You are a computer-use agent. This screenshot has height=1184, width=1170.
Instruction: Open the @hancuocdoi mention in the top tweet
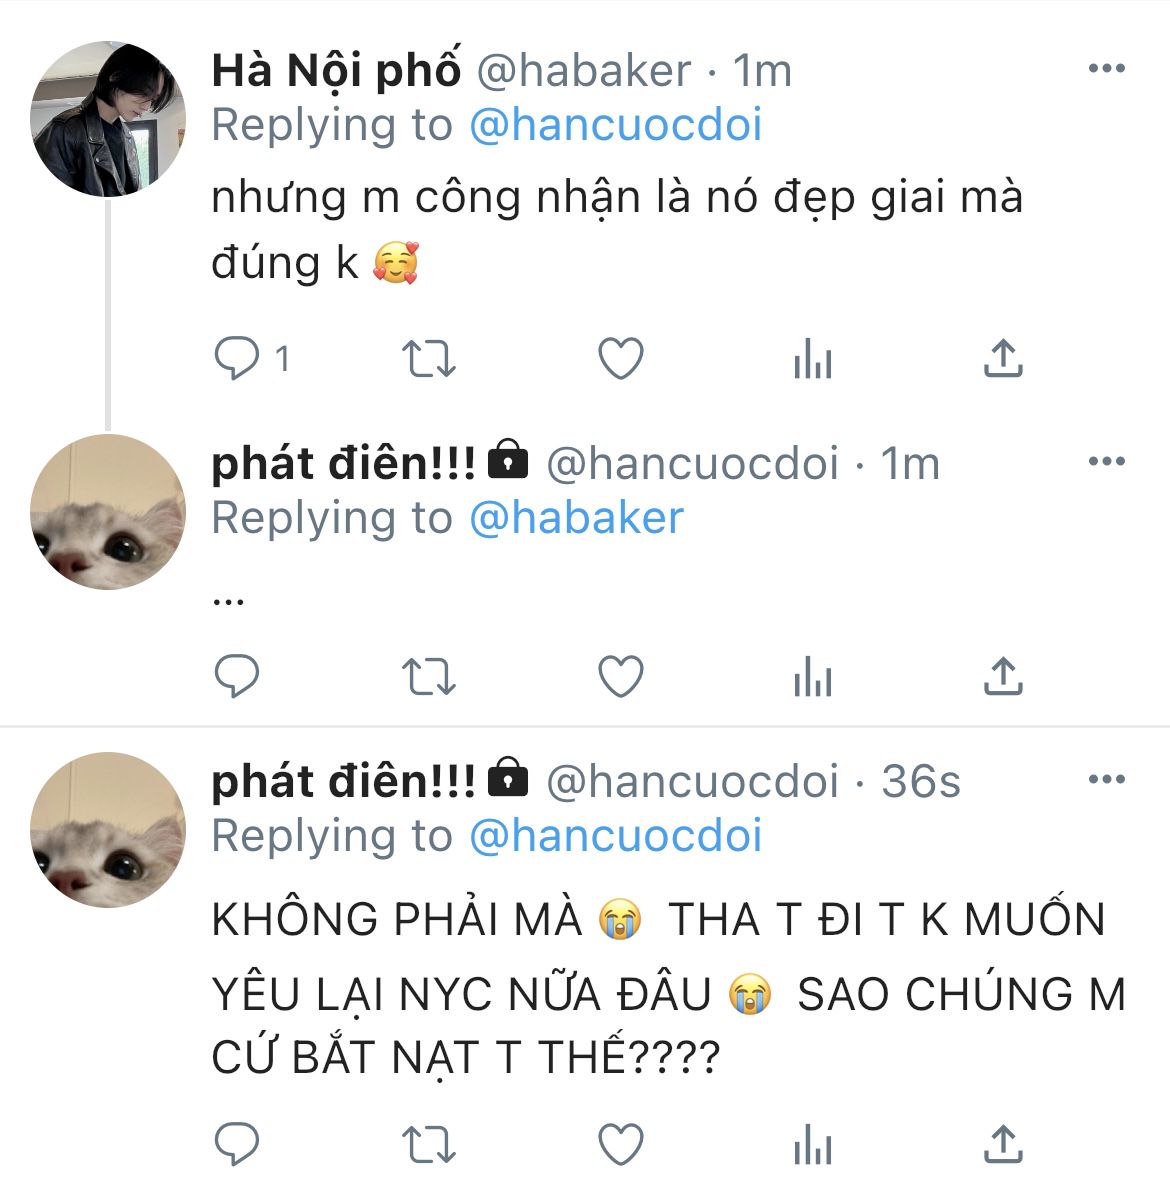[616, 125]
